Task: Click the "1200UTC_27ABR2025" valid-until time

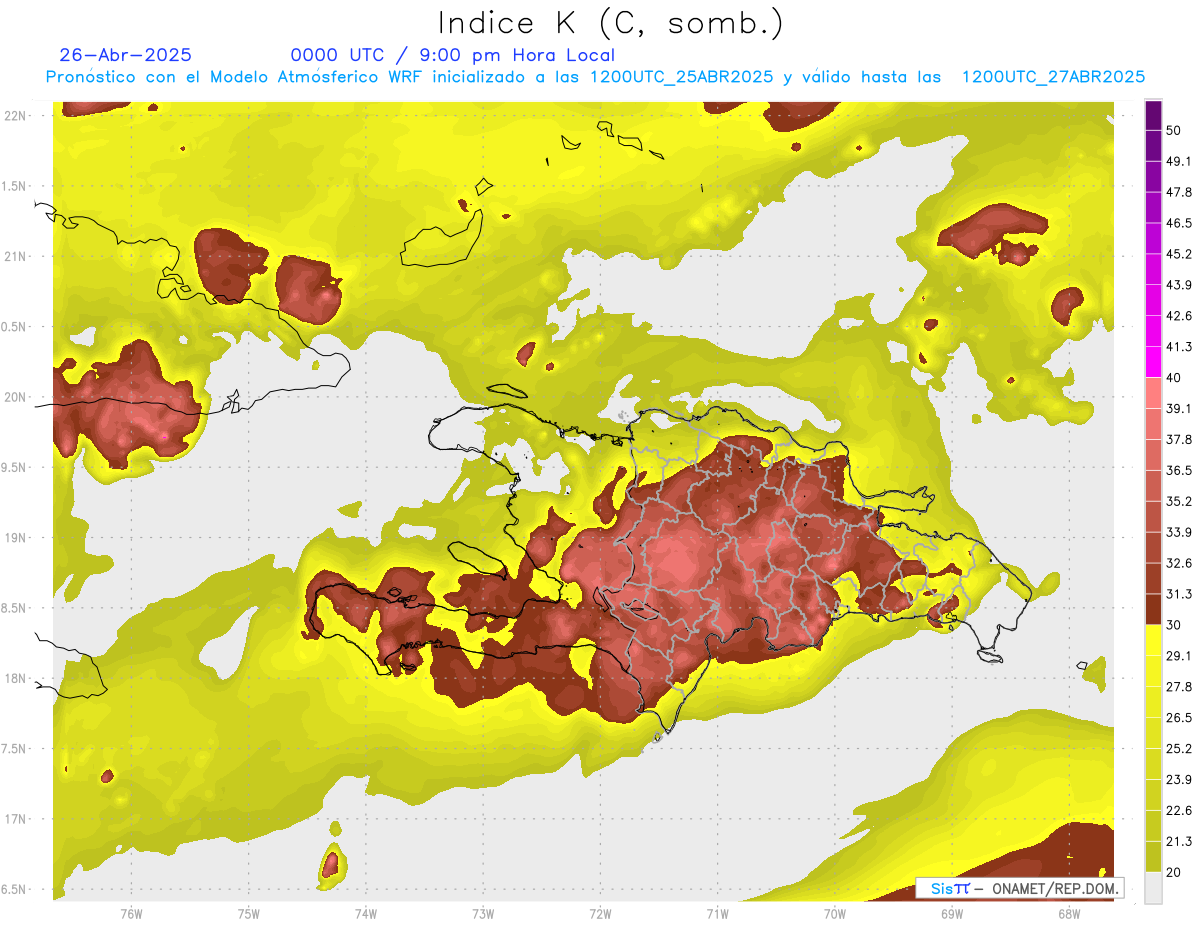Action: [x=1053, y=77]
